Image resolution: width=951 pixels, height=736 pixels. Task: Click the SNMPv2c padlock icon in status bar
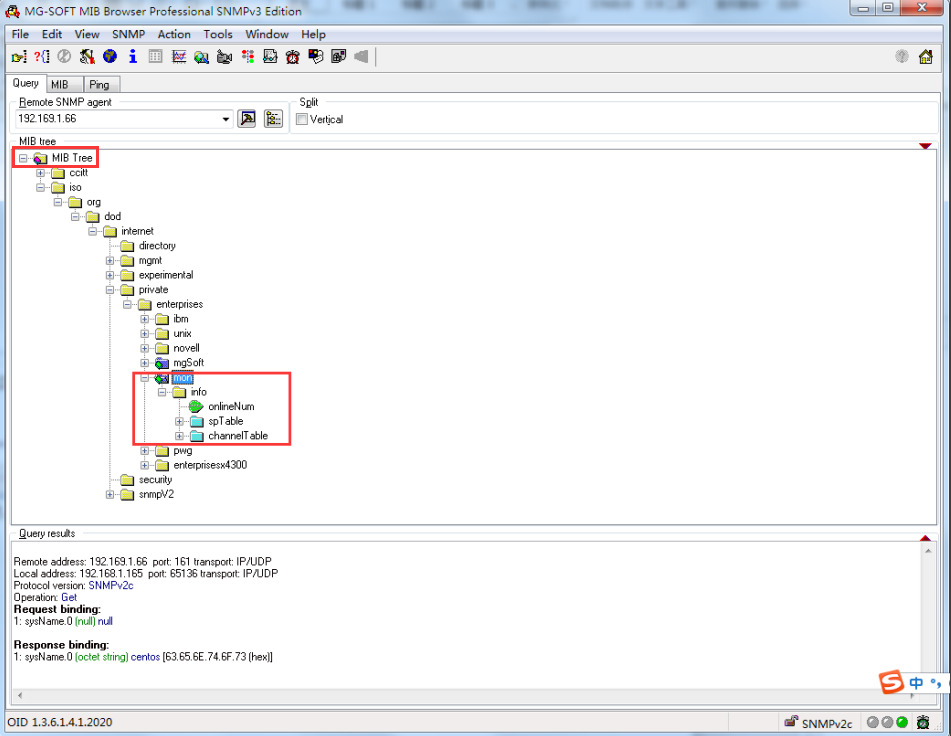point(791,721)
